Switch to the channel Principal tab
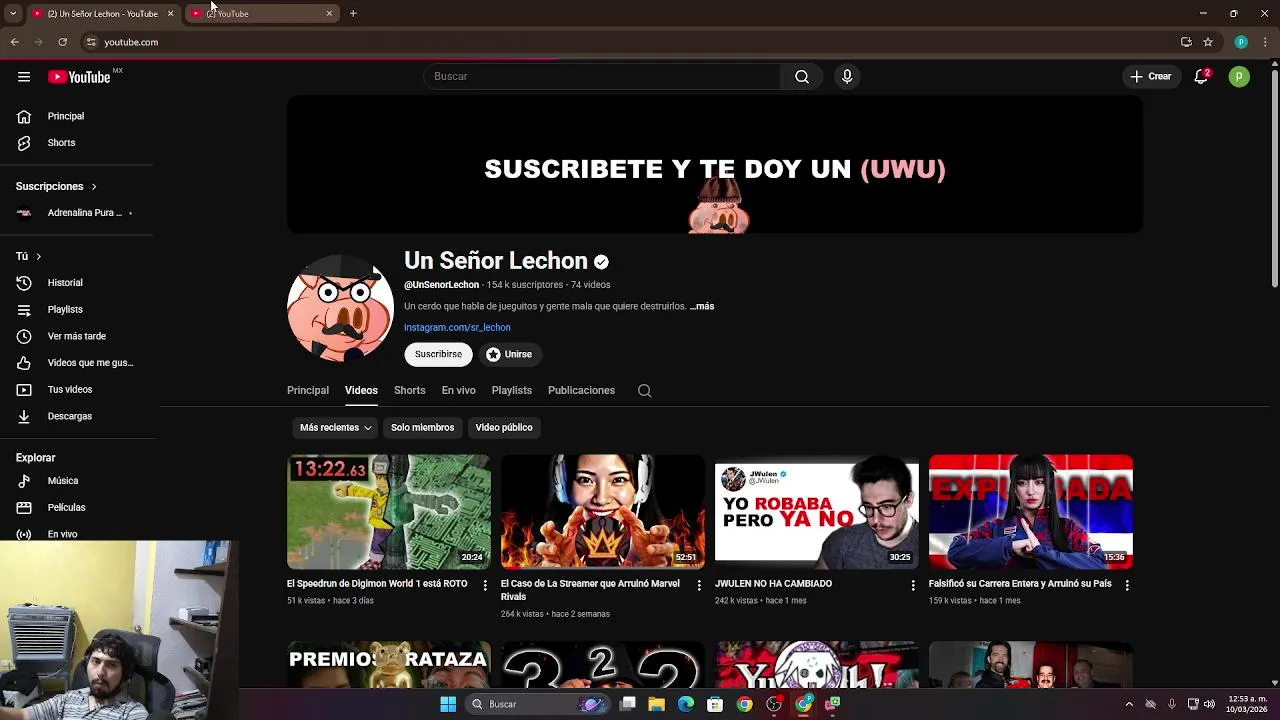The height and width of the screenshot is (720, 1280). coord(308,391)
